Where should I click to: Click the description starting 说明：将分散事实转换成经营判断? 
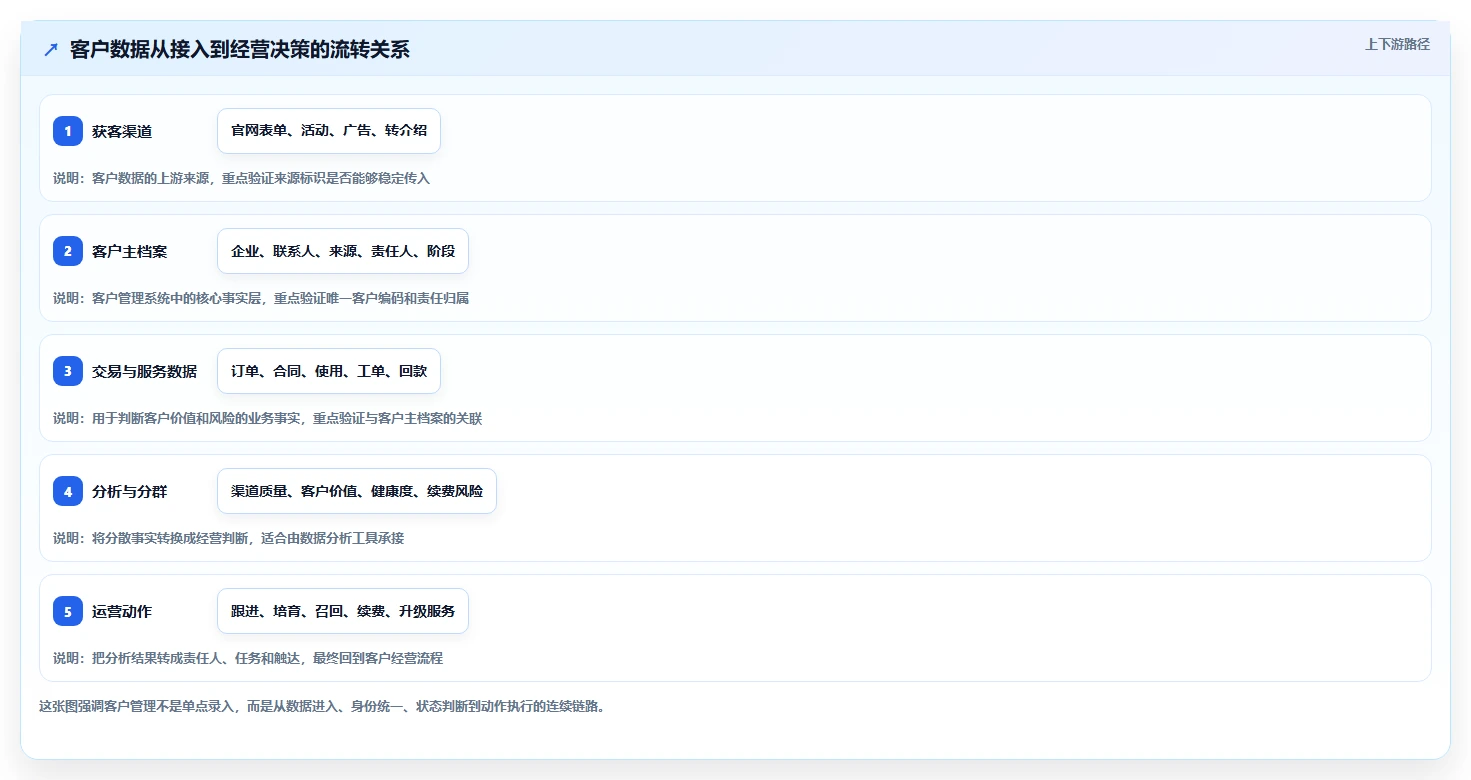pos(228,538)
